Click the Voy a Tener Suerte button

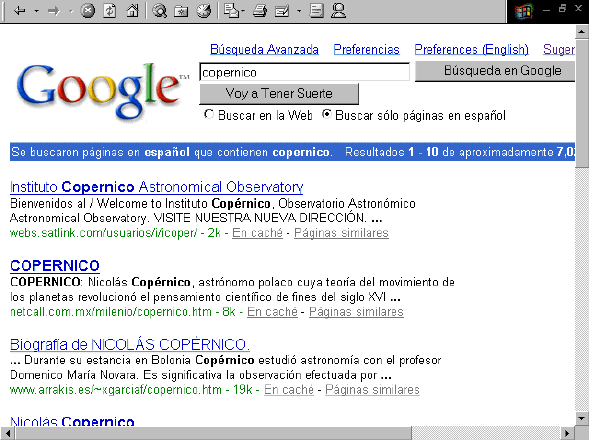click(279, 94)
